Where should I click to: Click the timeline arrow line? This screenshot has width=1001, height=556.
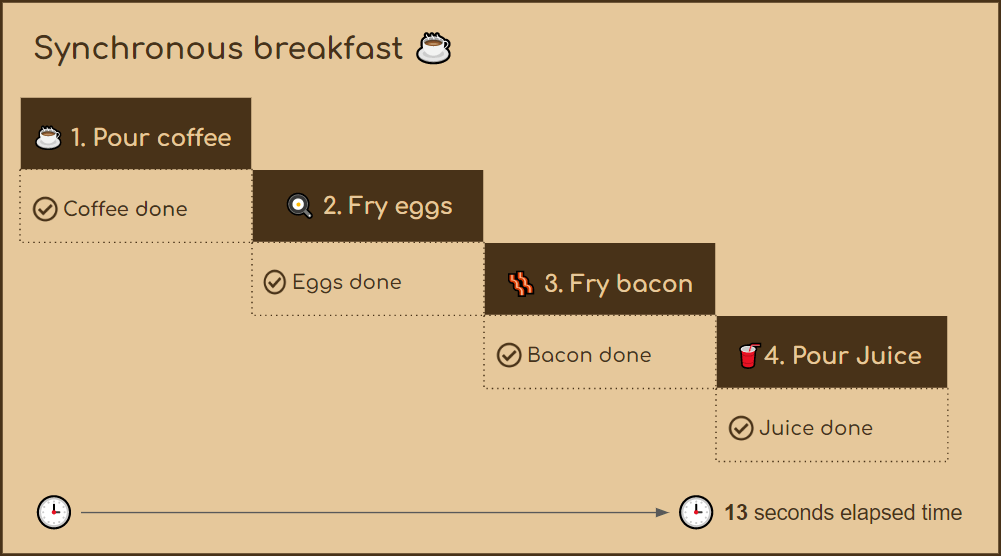click(375, 512)
